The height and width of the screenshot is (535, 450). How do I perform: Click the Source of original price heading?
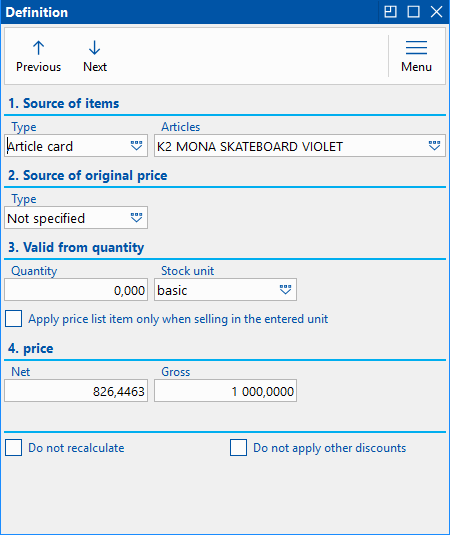coord(88,175)
